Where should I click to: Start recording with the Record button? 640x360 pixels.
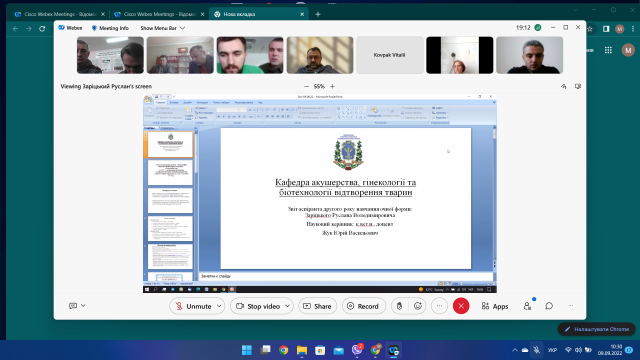click(363, 306)
